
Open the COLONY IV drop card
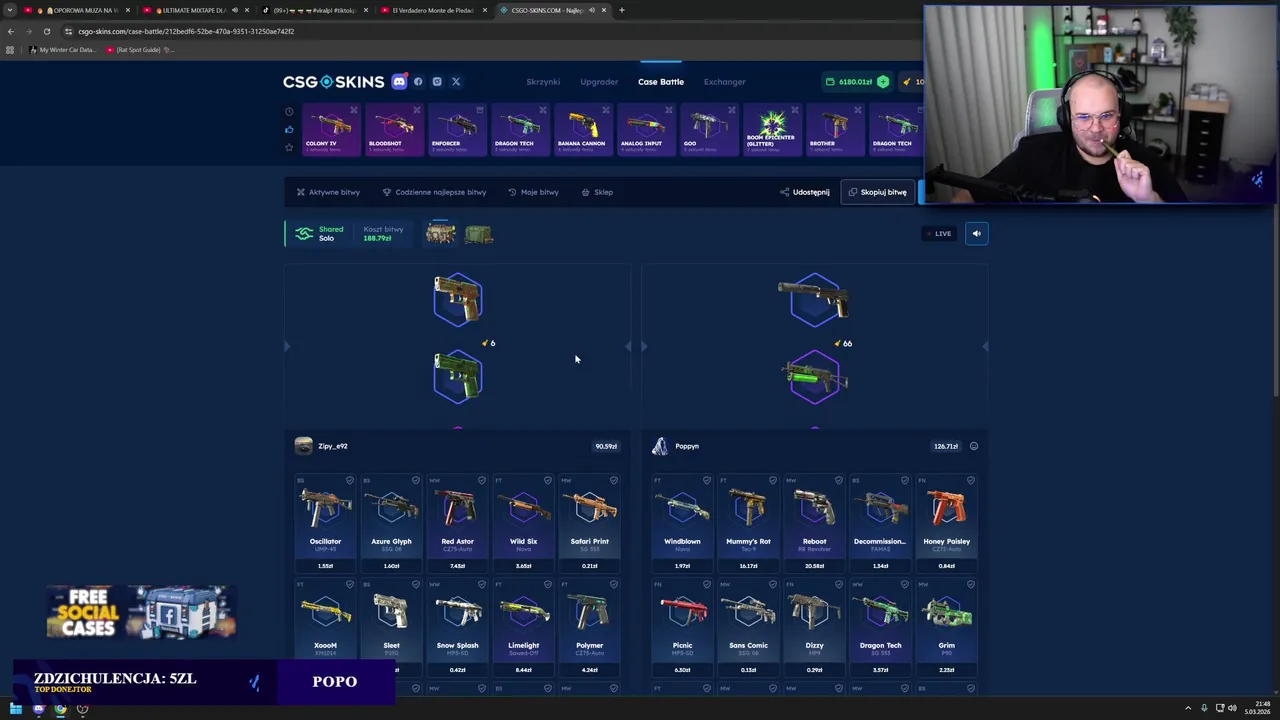pos(329,130)
